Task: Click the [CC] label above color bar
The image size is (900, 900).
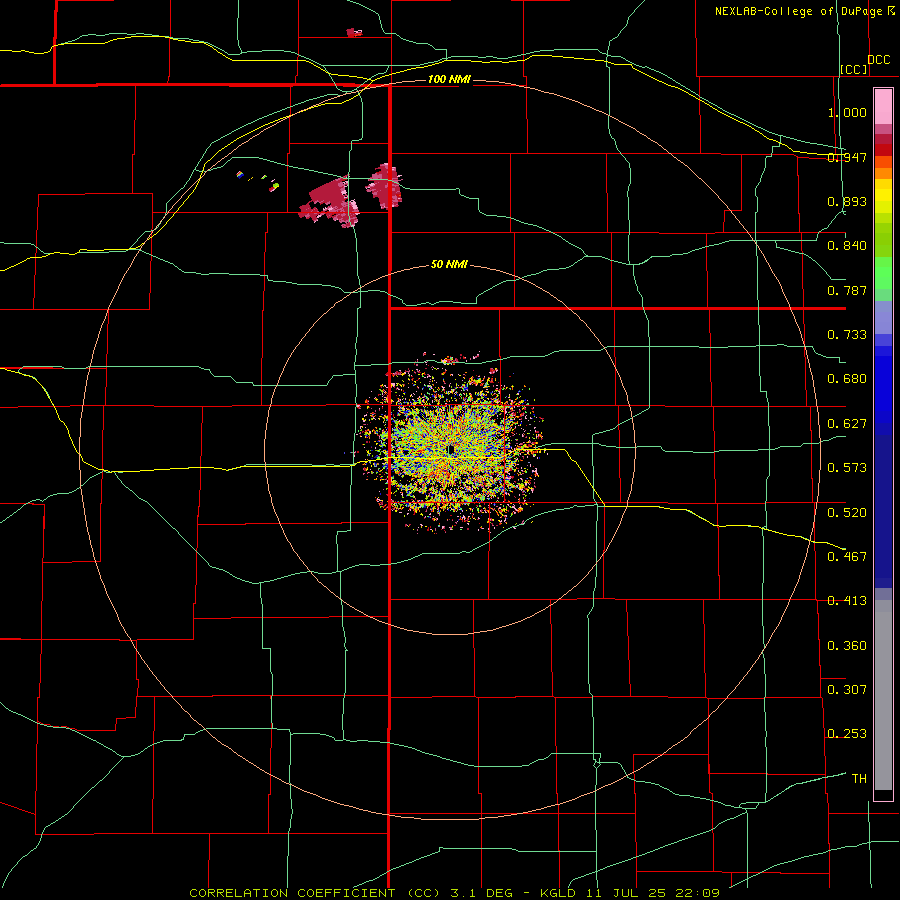Action: (x=854, y=70)
